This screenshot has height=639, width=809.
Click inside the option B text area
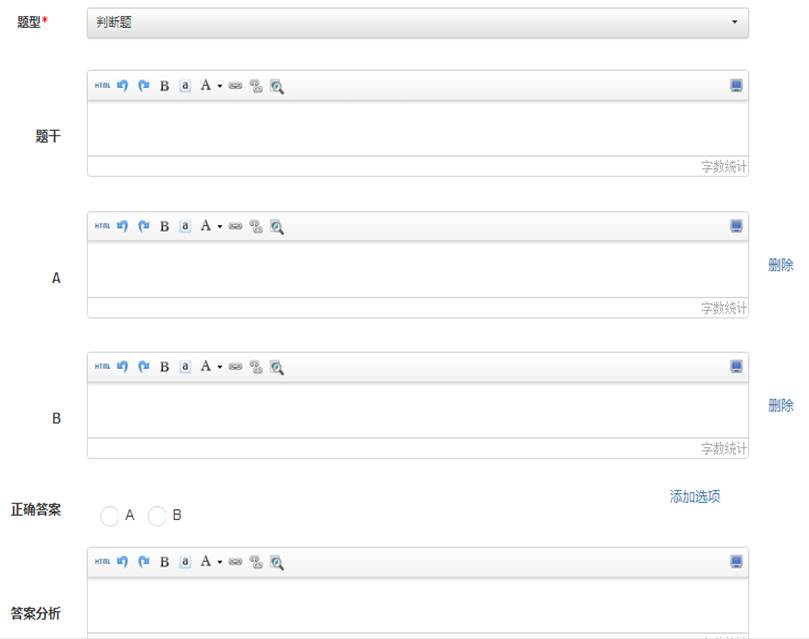point(417,410)
